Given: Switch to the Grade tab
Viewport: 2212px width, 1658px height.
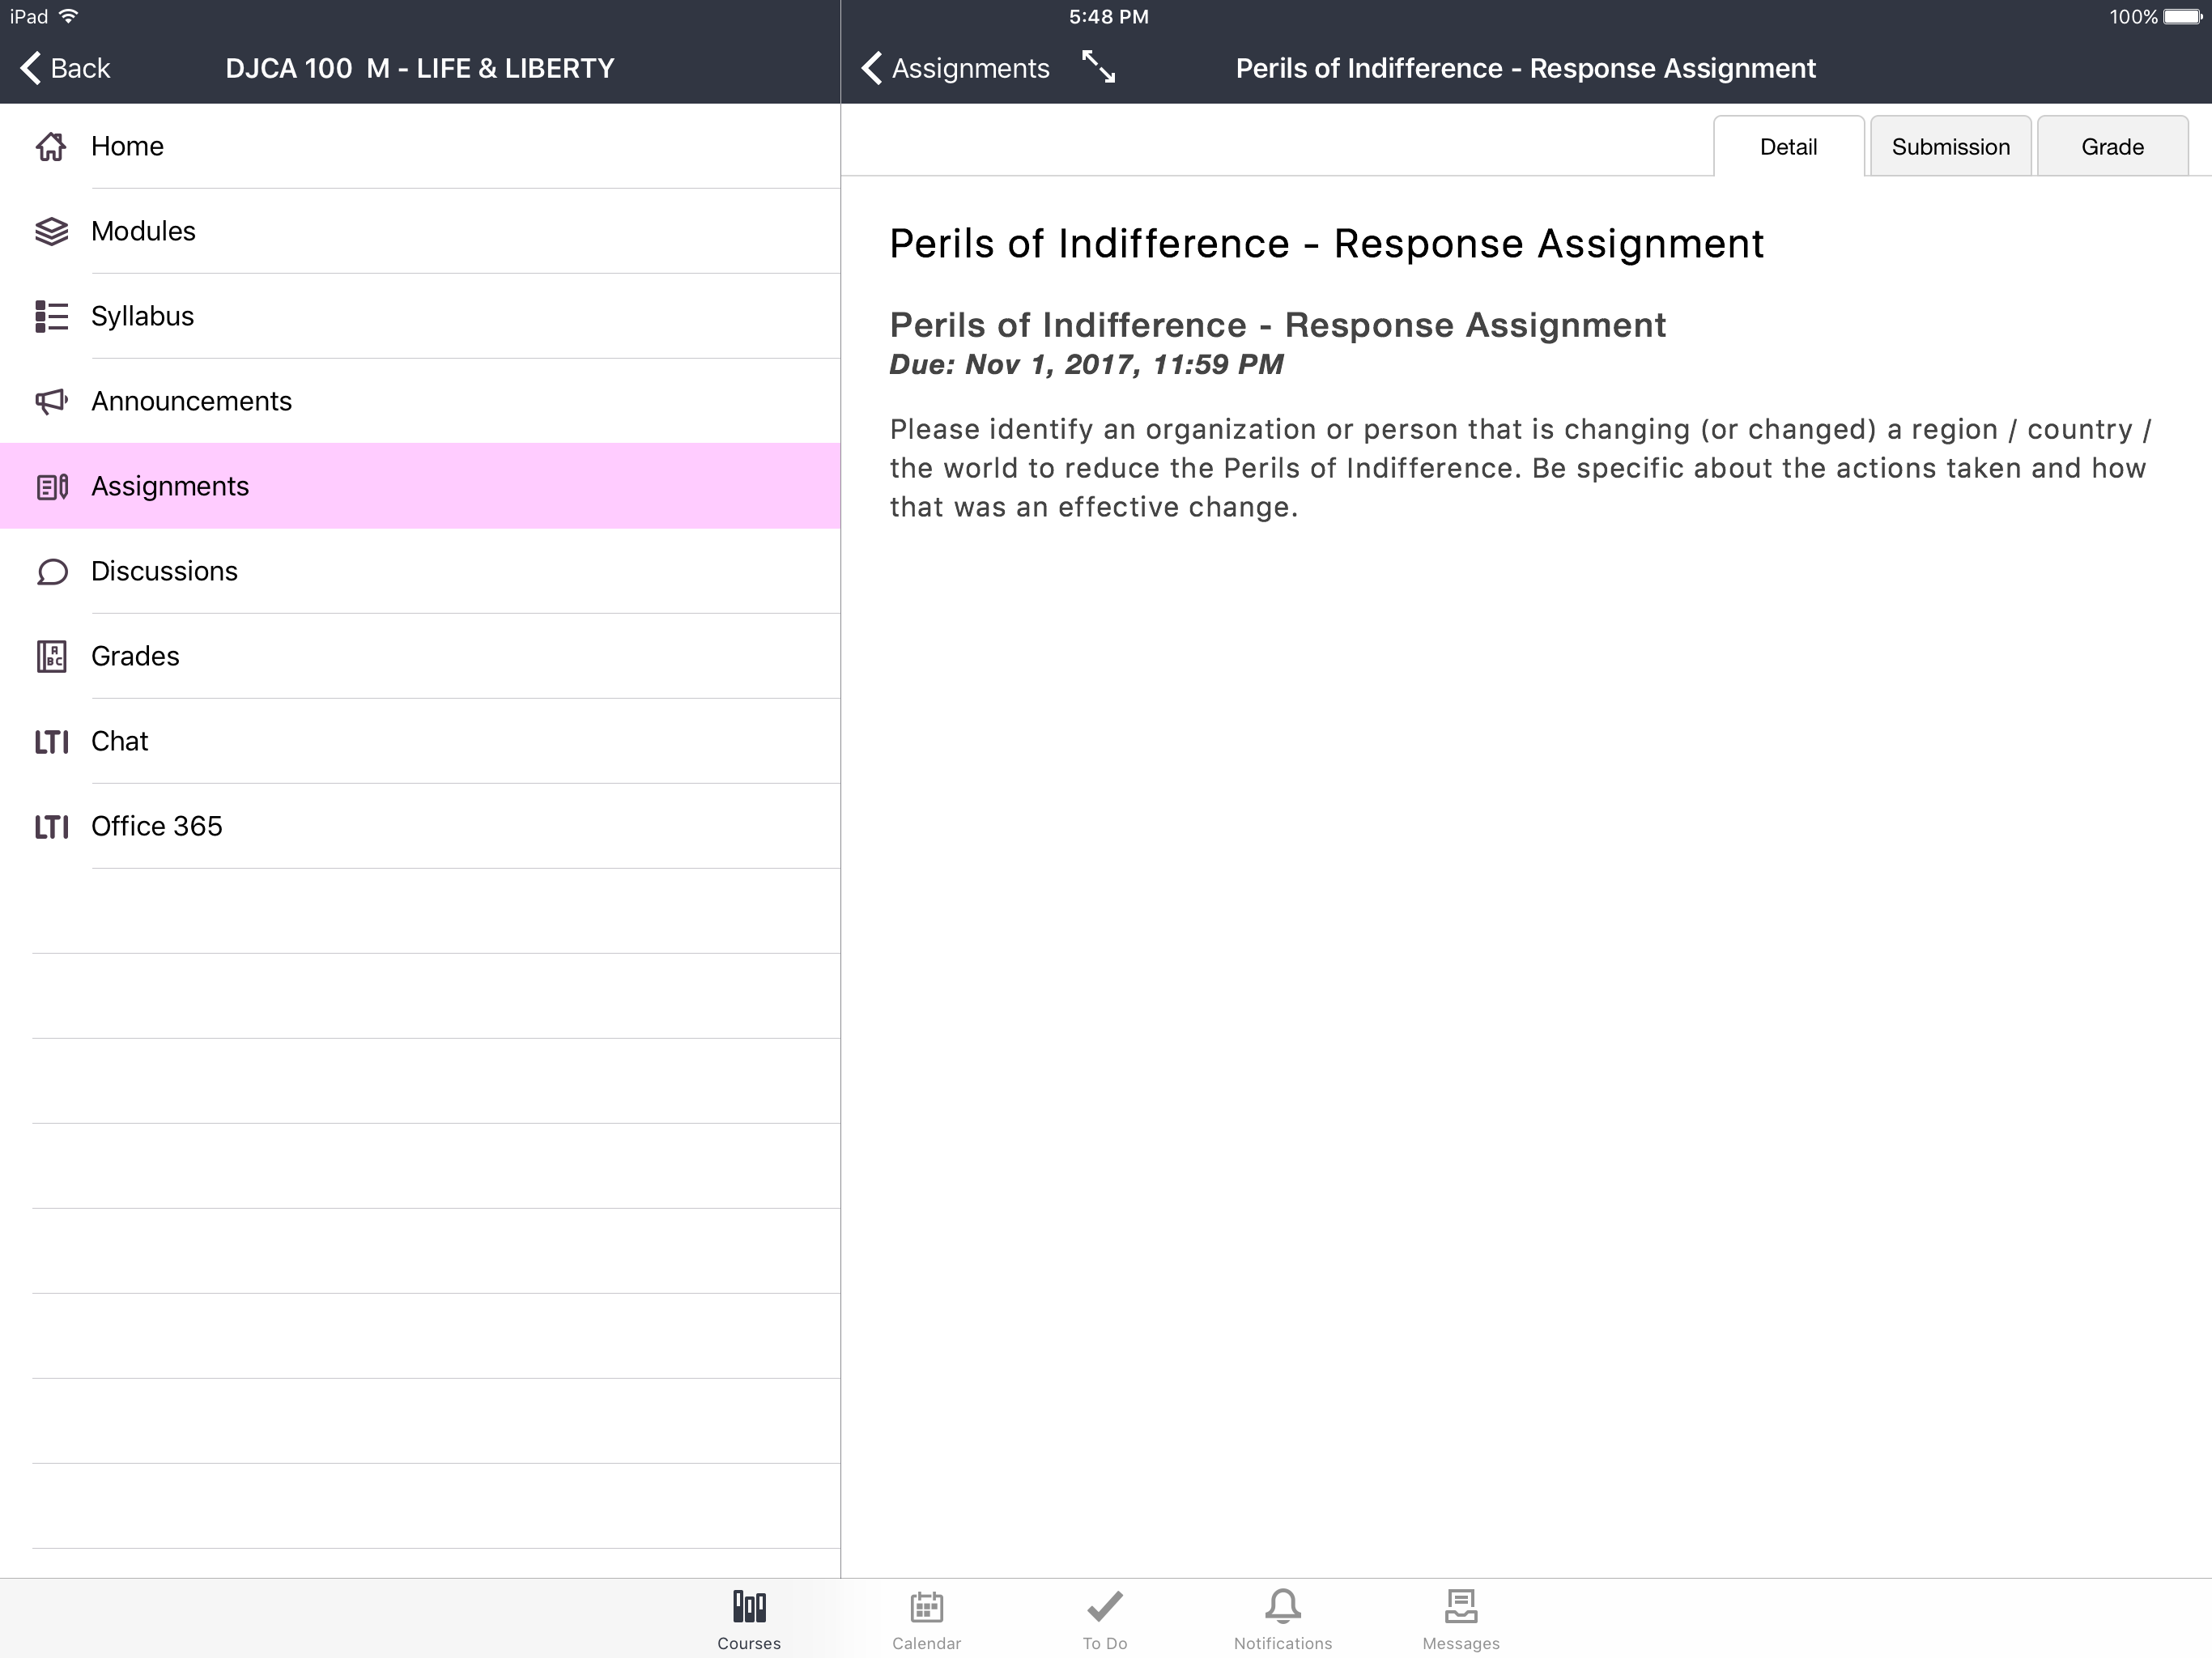Looking at the screenshot, I should click(2112, 146).
